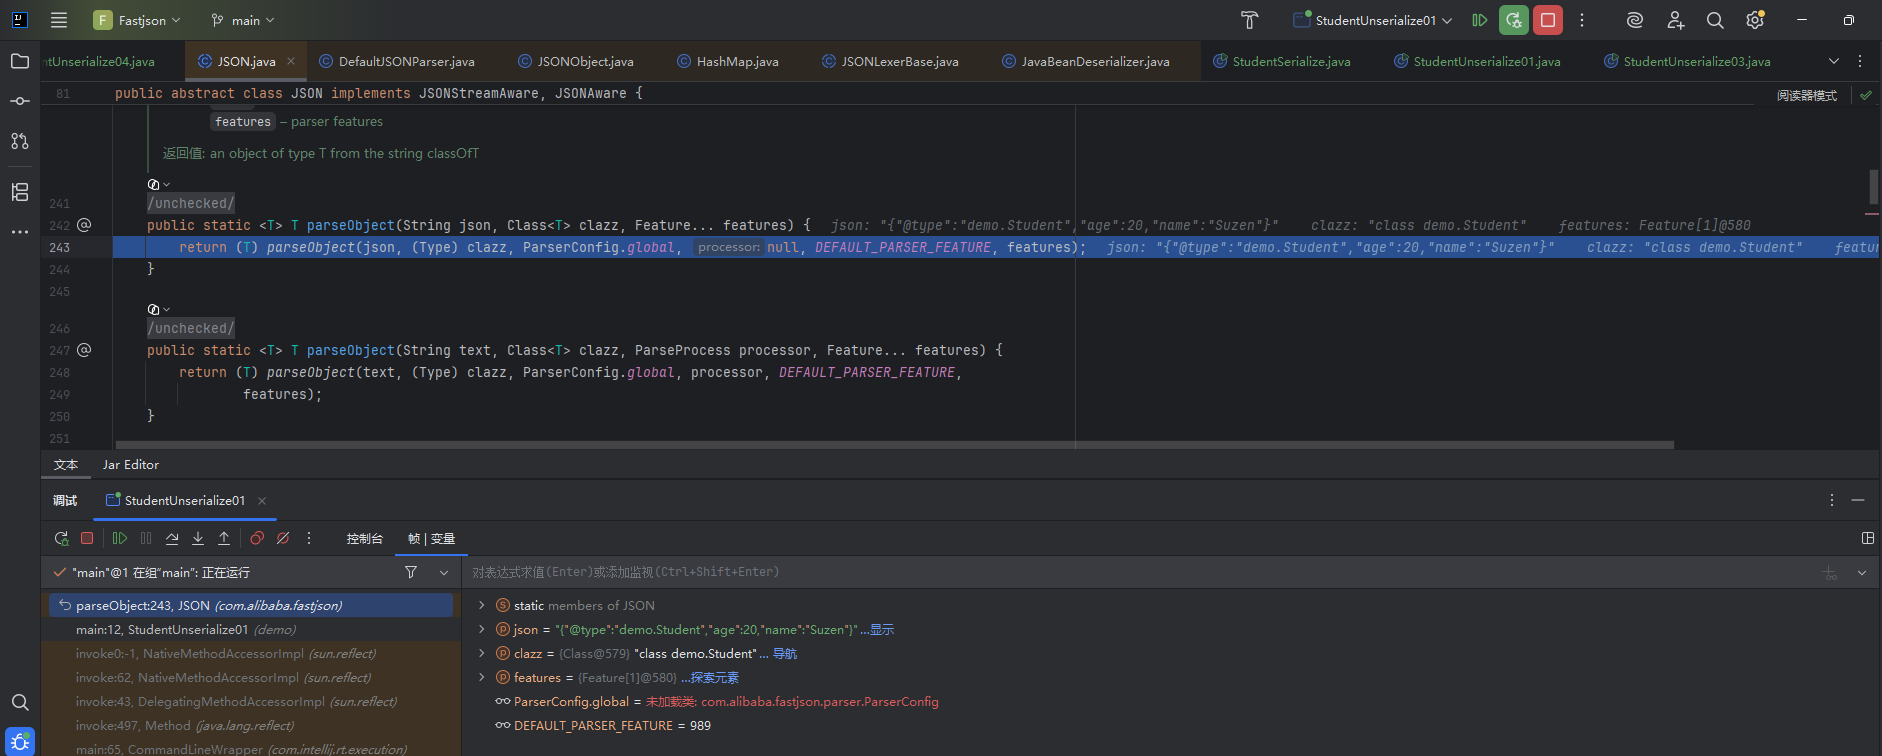Screen dimensions: 1882x756
Task: Open the Project tool window folder icon
Action: pos(20,61)
